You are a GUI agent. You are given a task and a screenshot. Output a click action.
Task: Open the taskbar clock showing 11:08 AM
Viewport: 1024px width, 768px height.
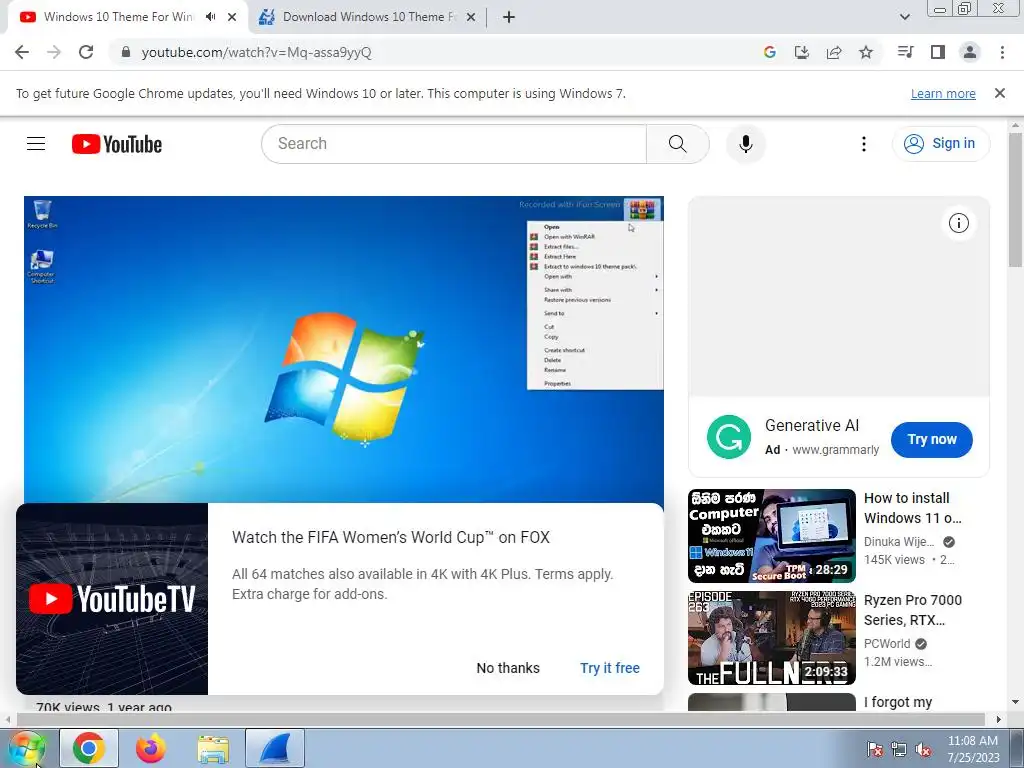click(x=973, y=749)
